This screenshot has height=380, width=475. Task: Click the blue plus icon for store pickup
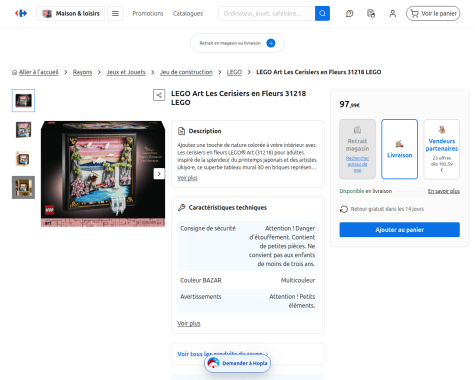(271, 43)
